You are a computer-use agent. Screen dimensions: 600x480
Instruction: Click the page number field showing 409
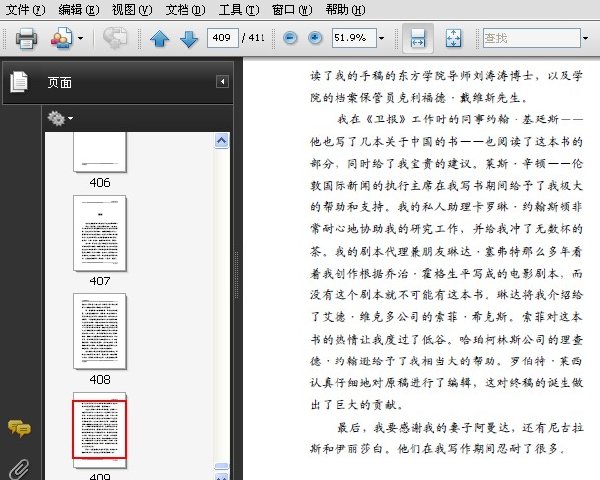[223, 38]
